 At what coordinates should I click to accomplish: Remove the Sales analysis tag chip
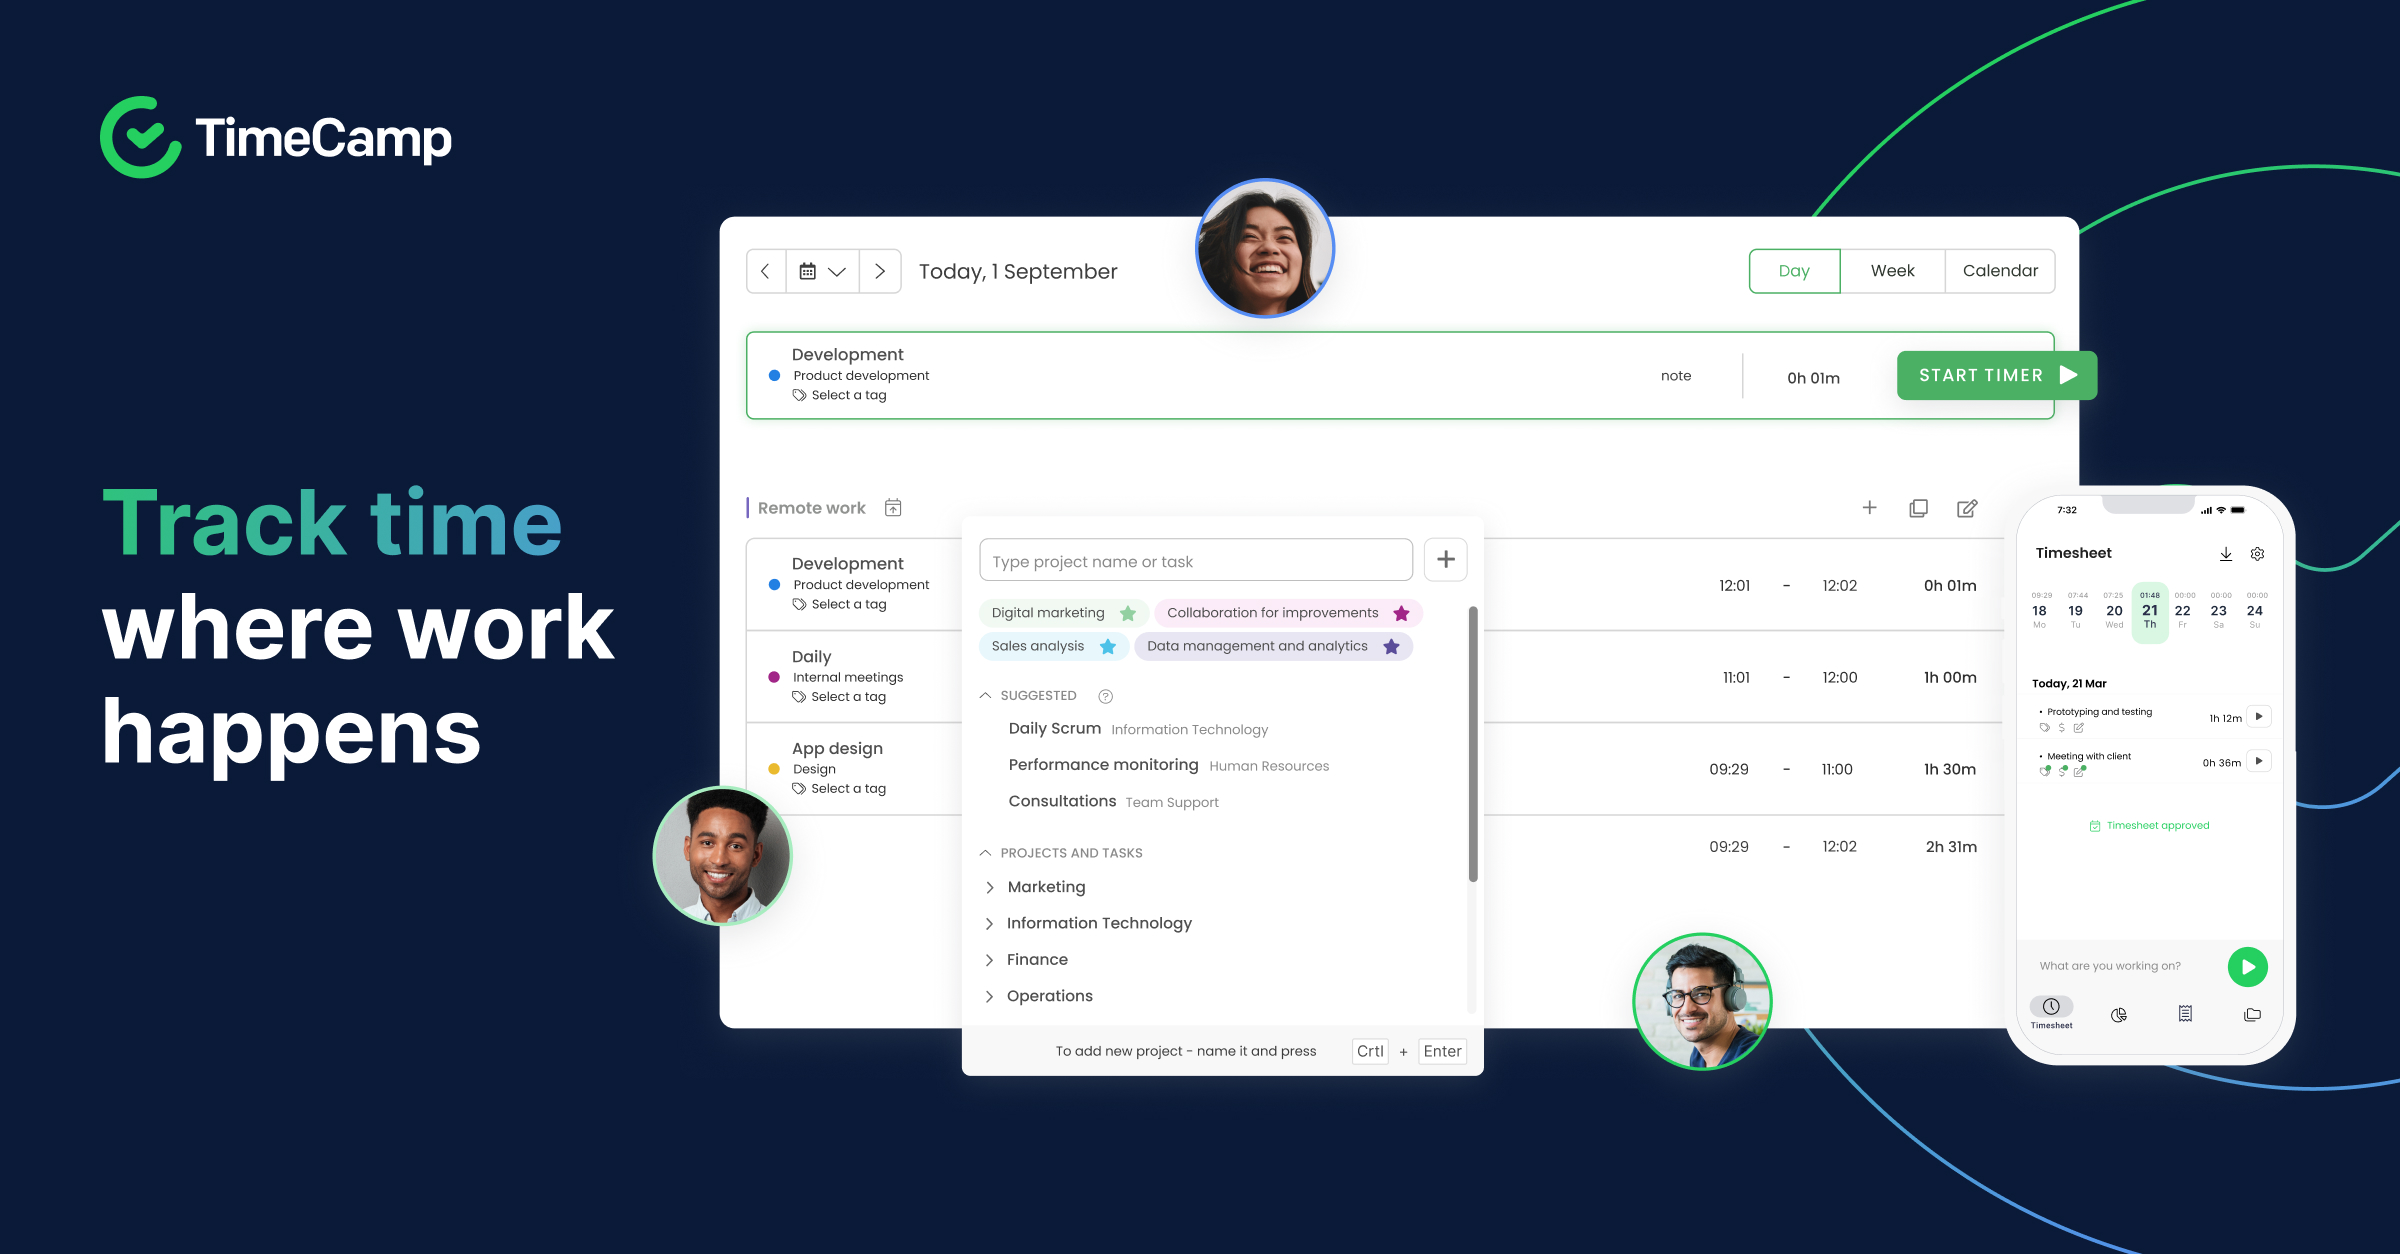1108,646
